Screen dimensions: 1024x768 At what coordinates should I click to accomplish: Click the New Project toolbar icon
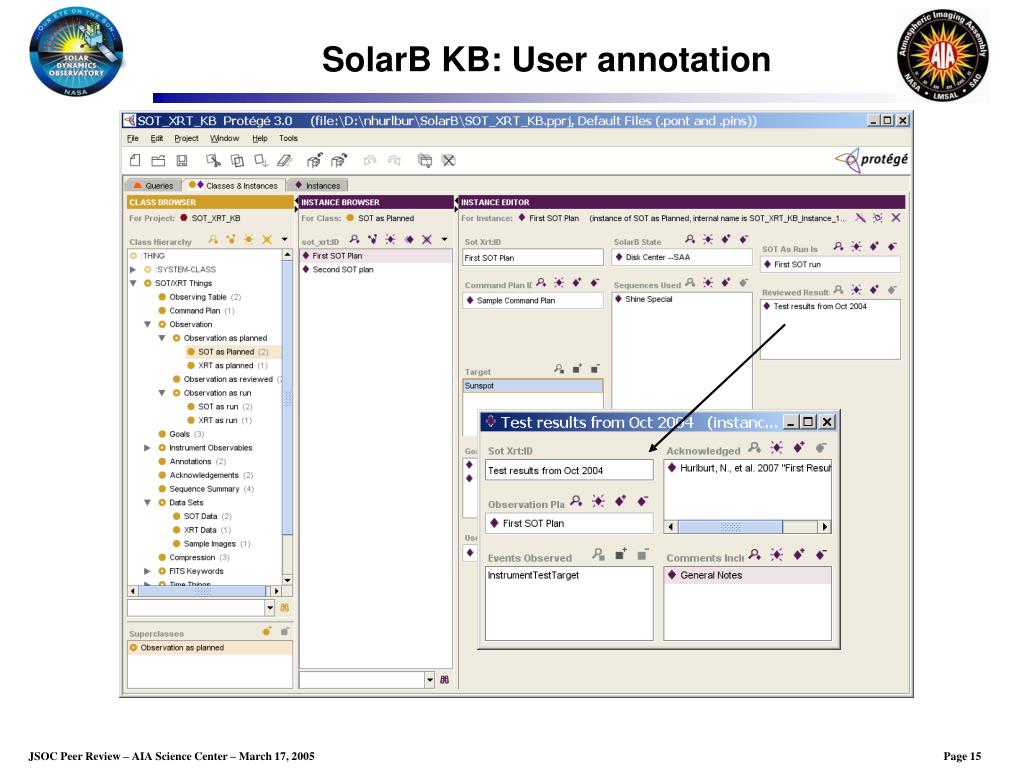click(135, 160)
